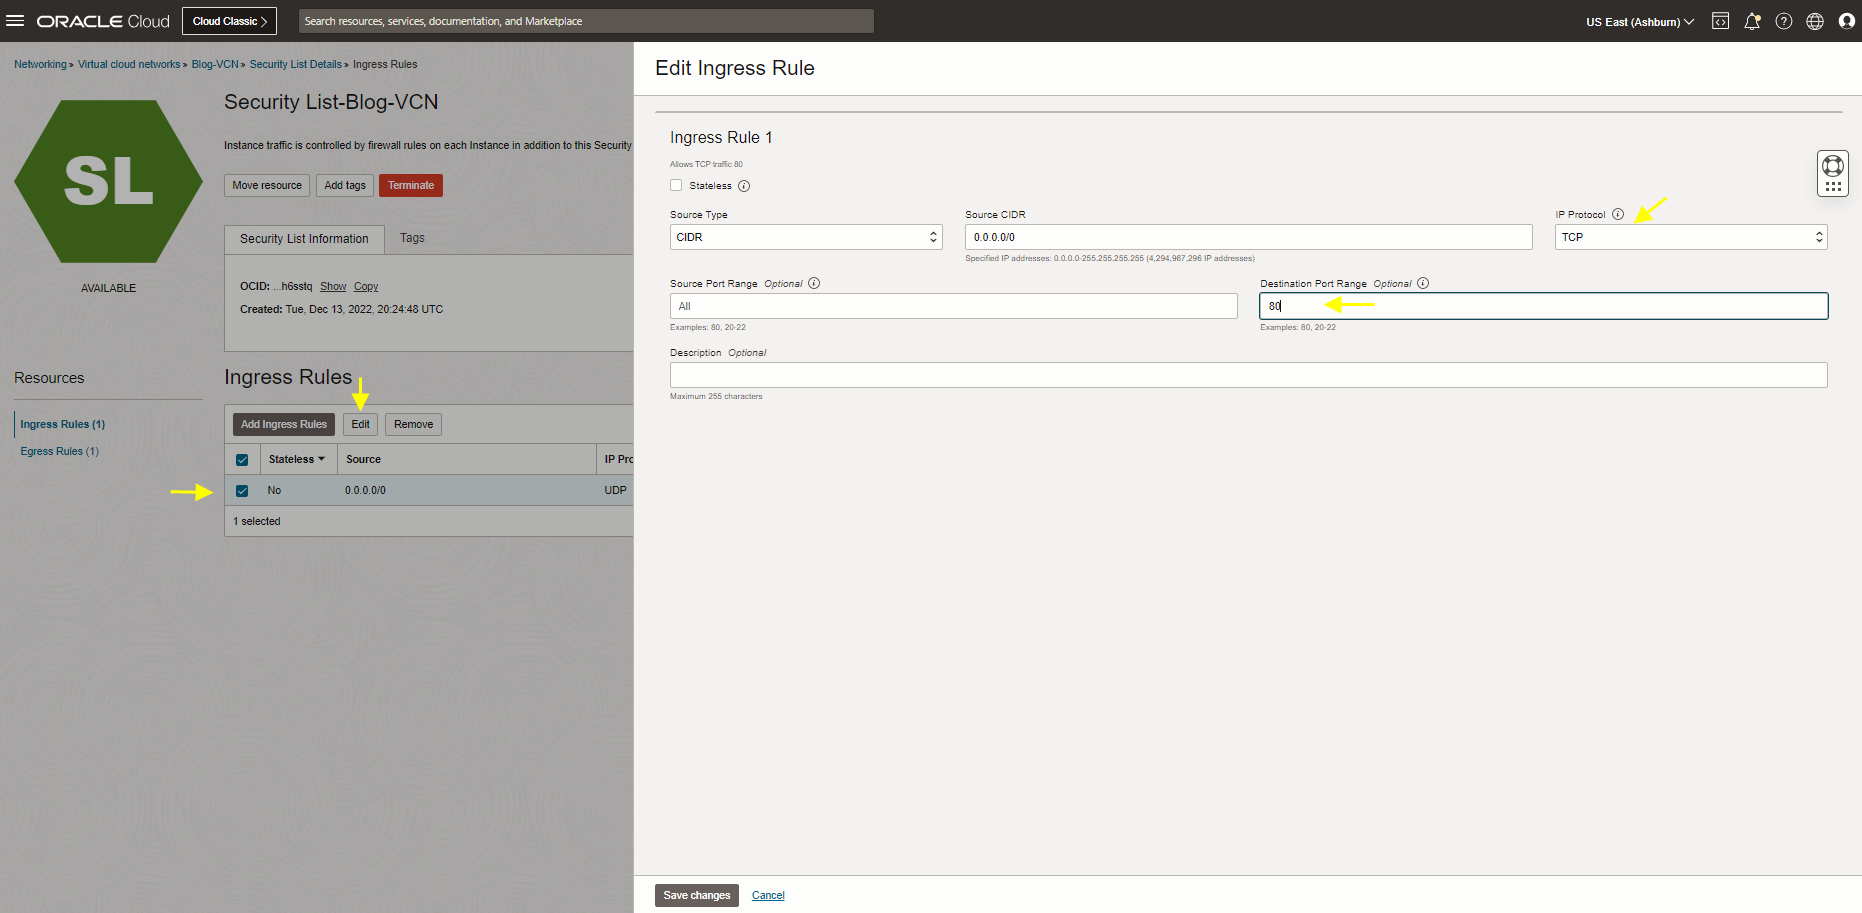This screenshot has width=1862, height=913.
Task: Switch to the Tags tab
Action: coord(412,238)
